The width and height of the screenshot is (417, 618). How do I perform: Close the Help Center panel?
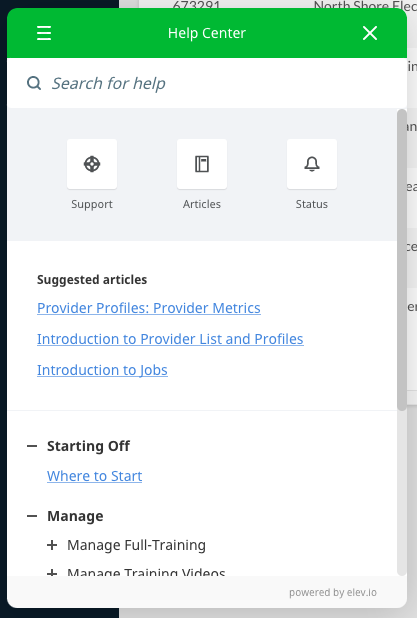pyautogui.click(x=370, y=33)
